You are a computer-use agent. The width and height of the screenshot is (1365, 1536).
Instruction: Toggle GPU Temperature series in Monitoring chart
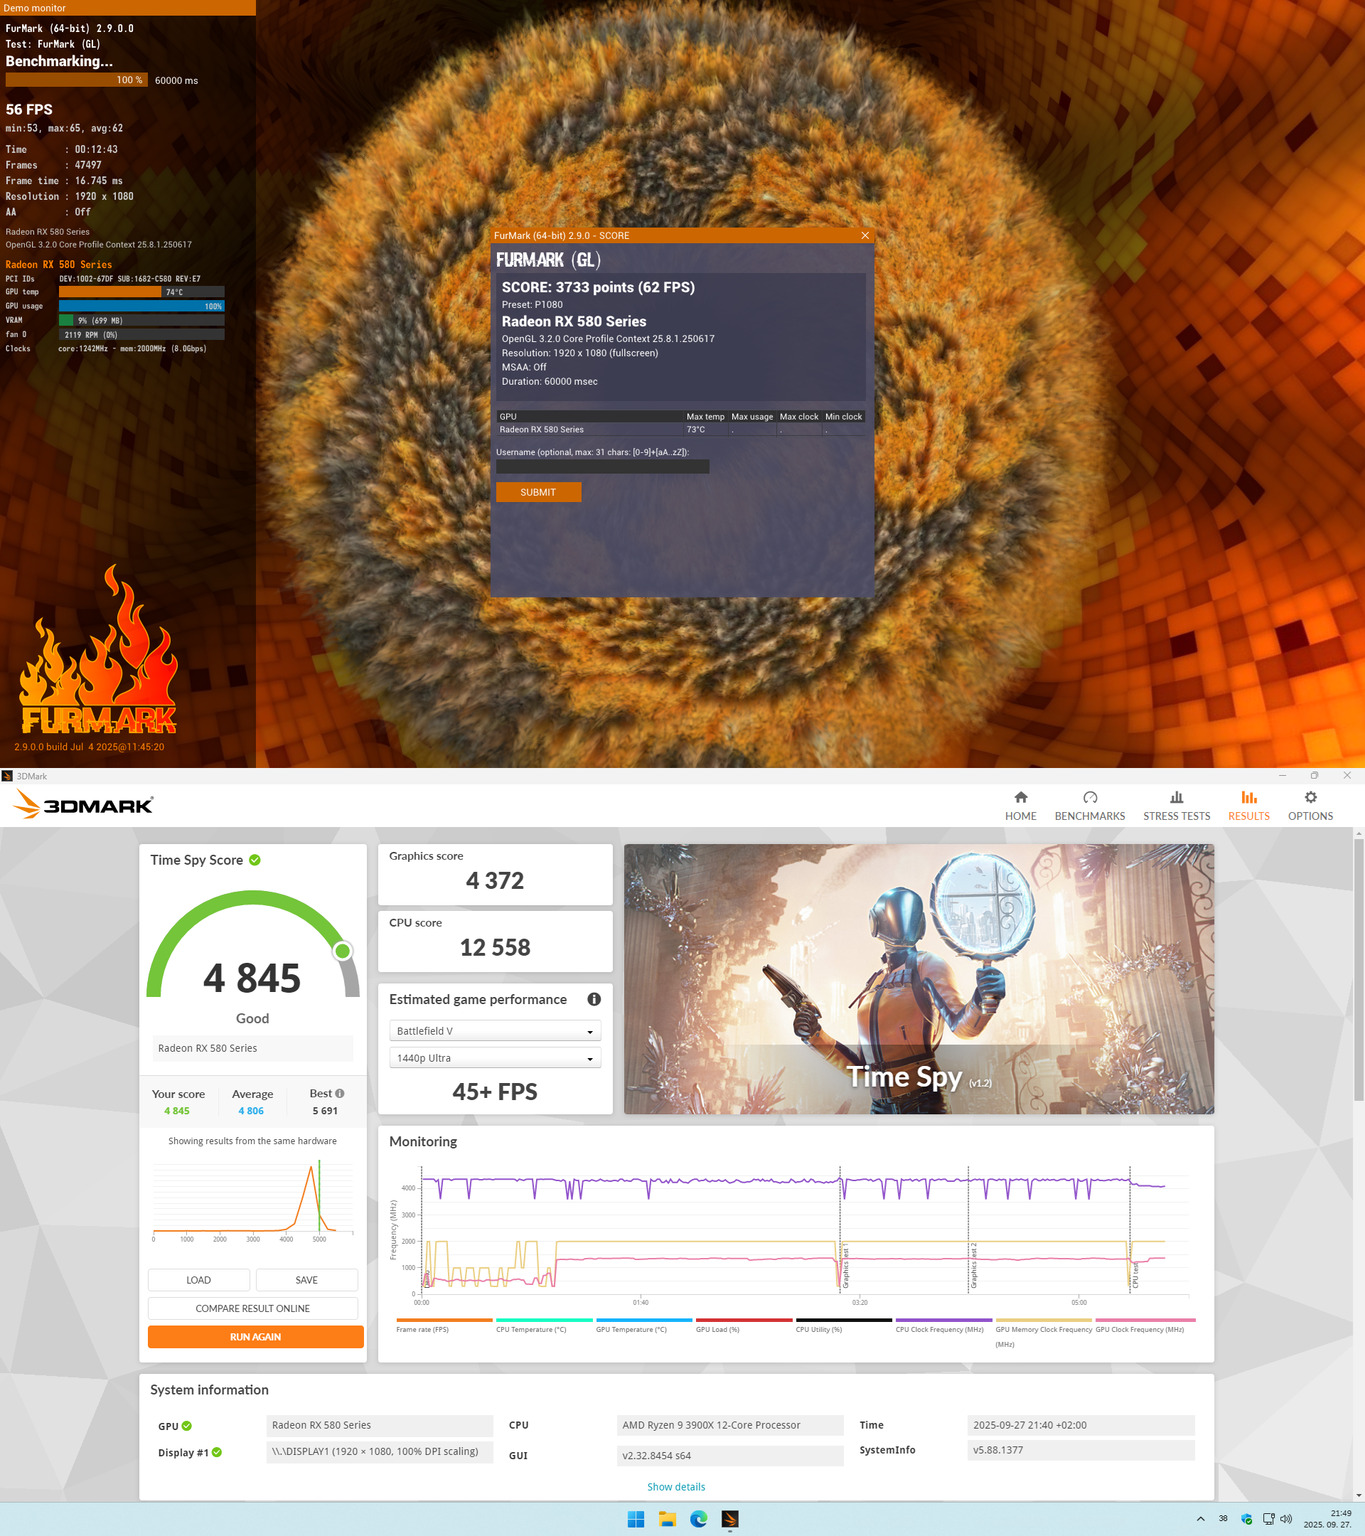(644, 1326)
